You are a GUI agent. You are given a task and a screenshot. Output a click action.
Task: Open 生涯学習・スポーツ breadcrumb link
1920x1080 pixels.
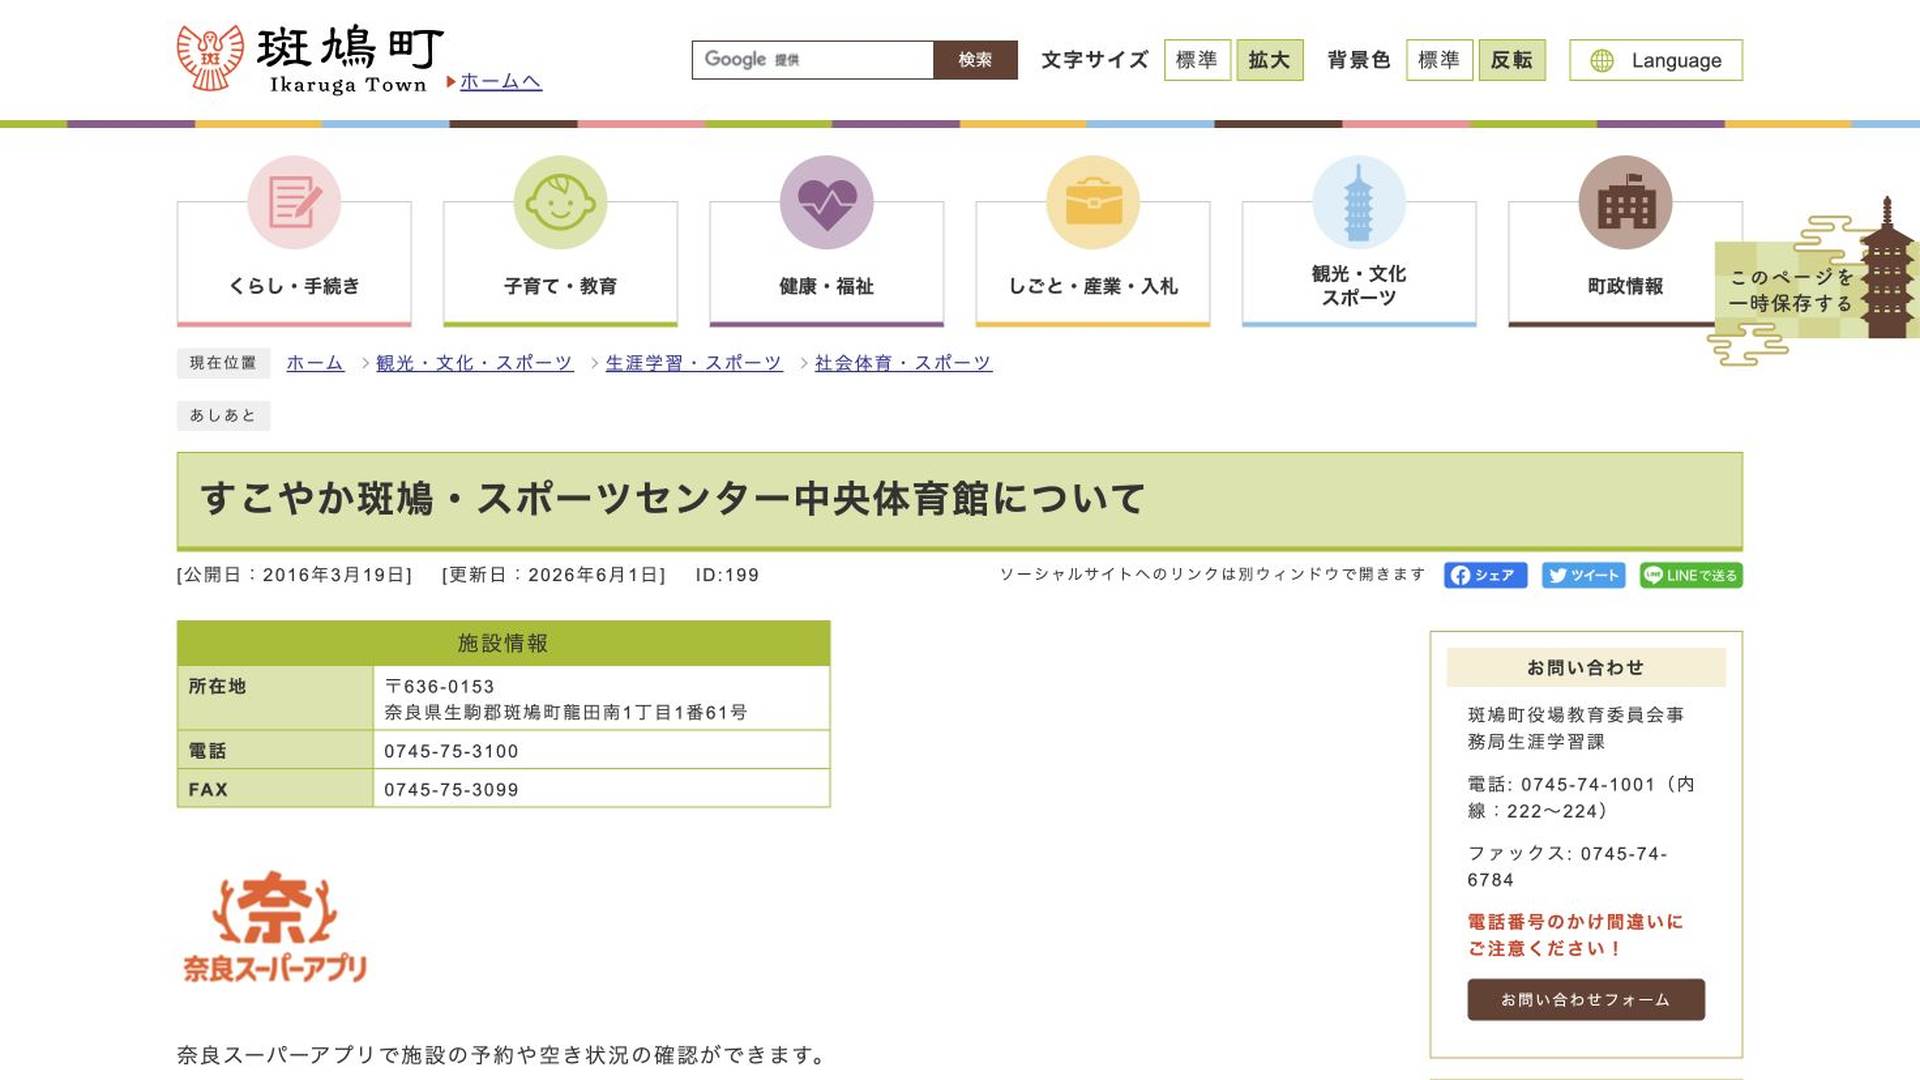pyautogui.click(x=693, y=363)
